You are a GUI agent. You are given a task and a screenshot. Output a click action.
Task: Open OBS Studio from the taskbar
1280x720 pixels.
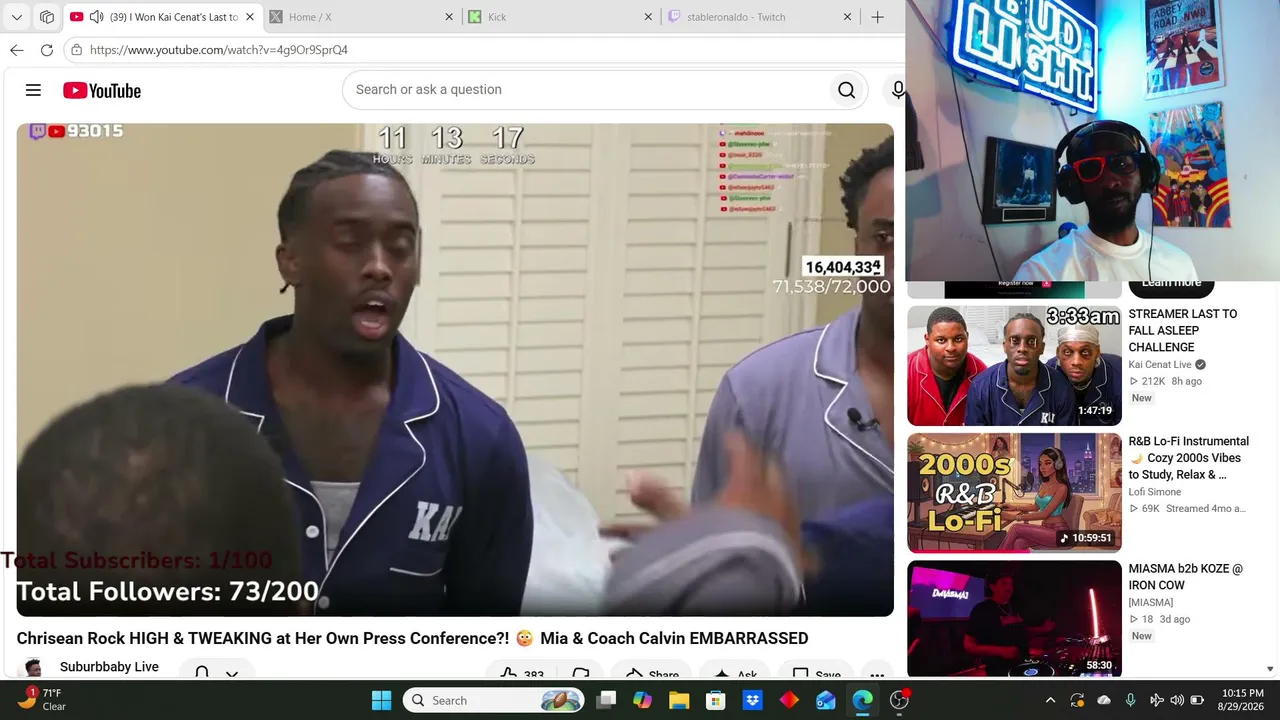899,700
